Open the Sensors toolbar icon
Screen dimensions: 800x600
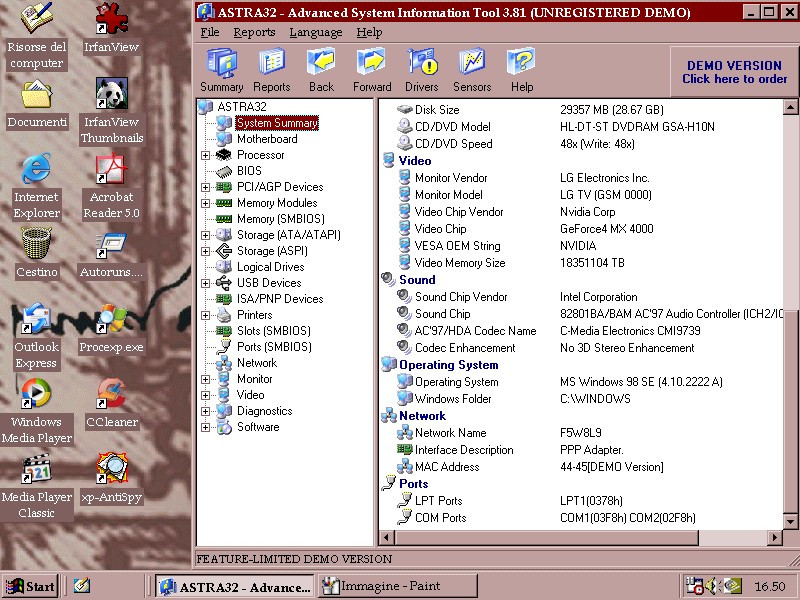[x=472, y=70]
